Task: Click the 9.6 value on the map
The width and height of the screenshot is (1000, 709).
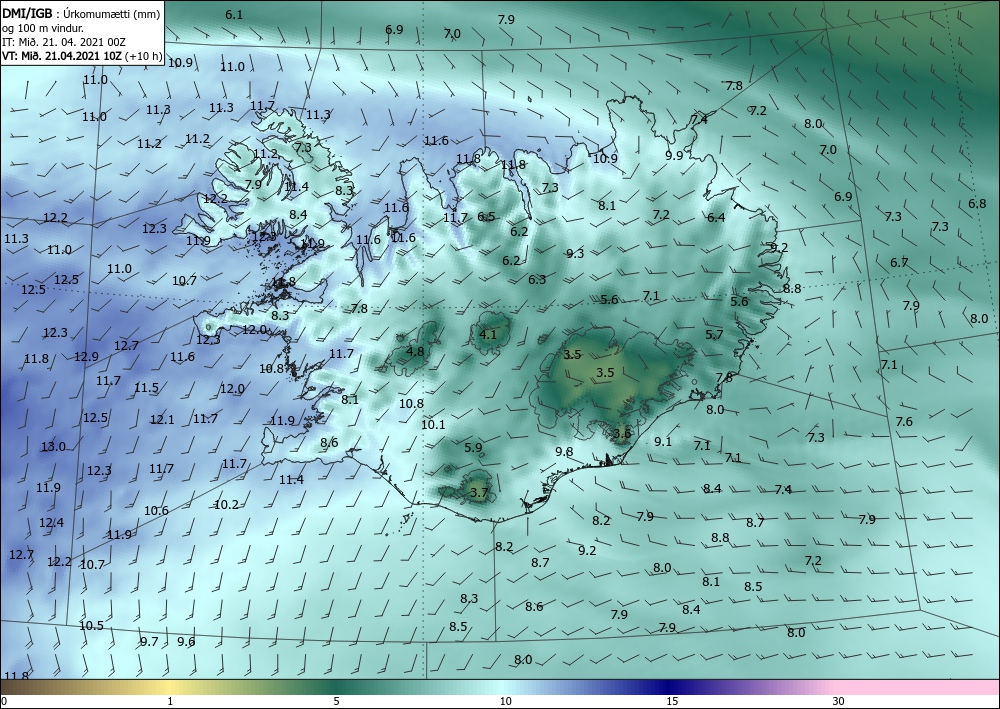Action: pyautogui.click(x=186, y=641)
